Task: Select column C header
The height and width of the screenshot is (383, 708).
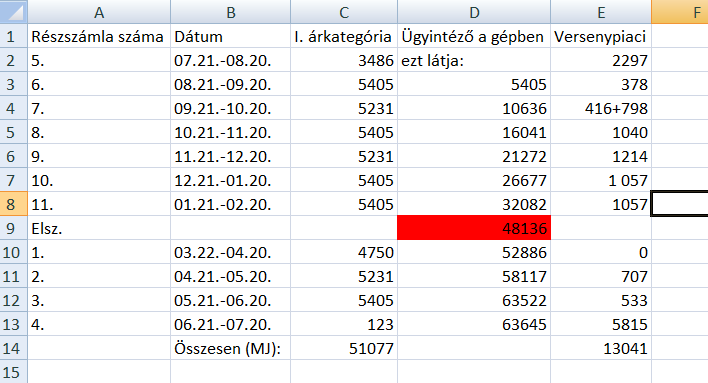Action: pos(344,11)
